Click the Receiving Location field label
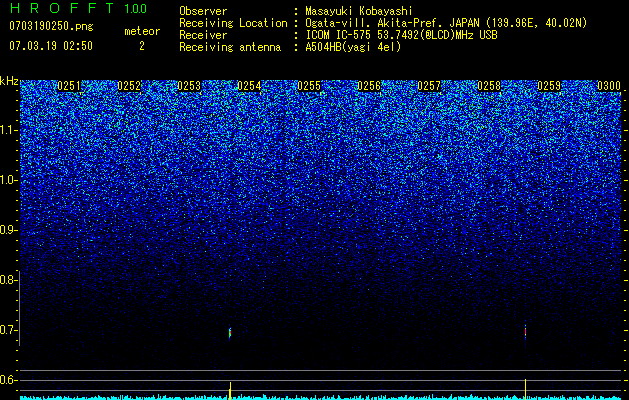629x400 pixels. (233, 23)
